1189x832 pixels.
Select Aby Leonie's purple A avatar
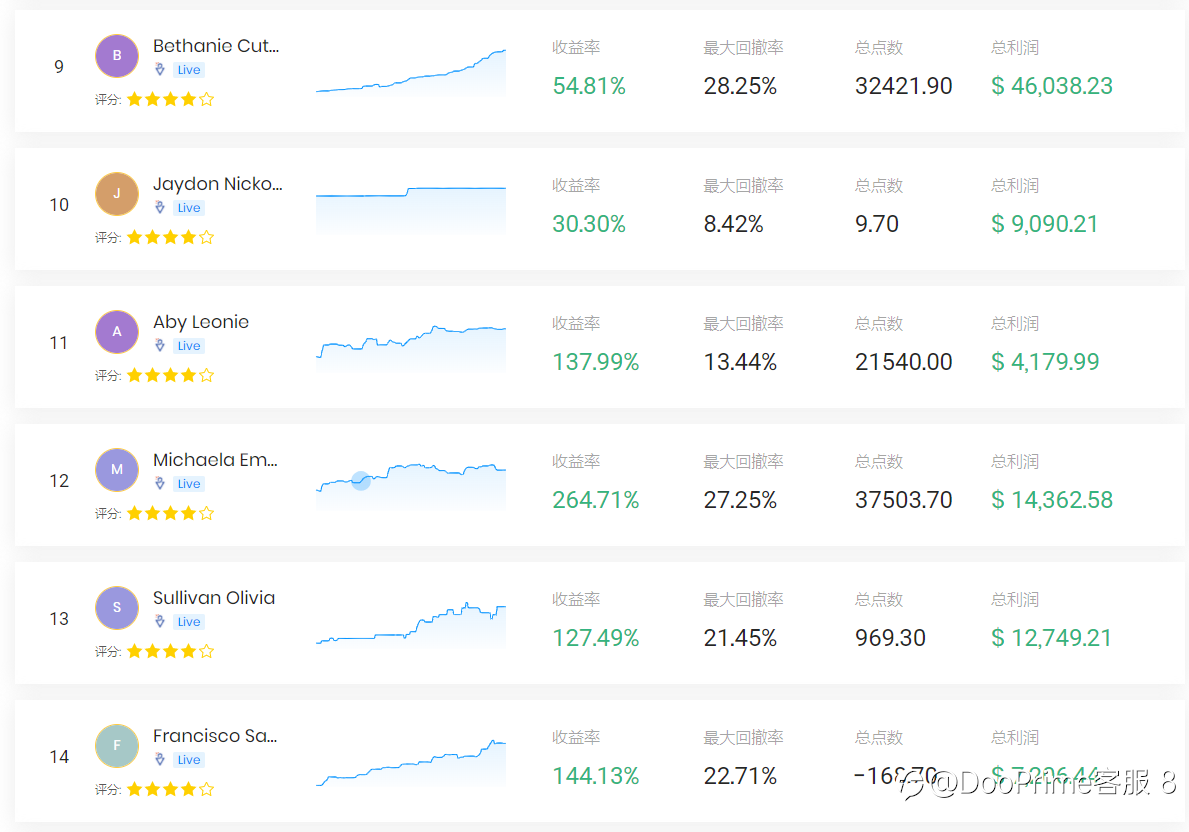tap(117, 331)
